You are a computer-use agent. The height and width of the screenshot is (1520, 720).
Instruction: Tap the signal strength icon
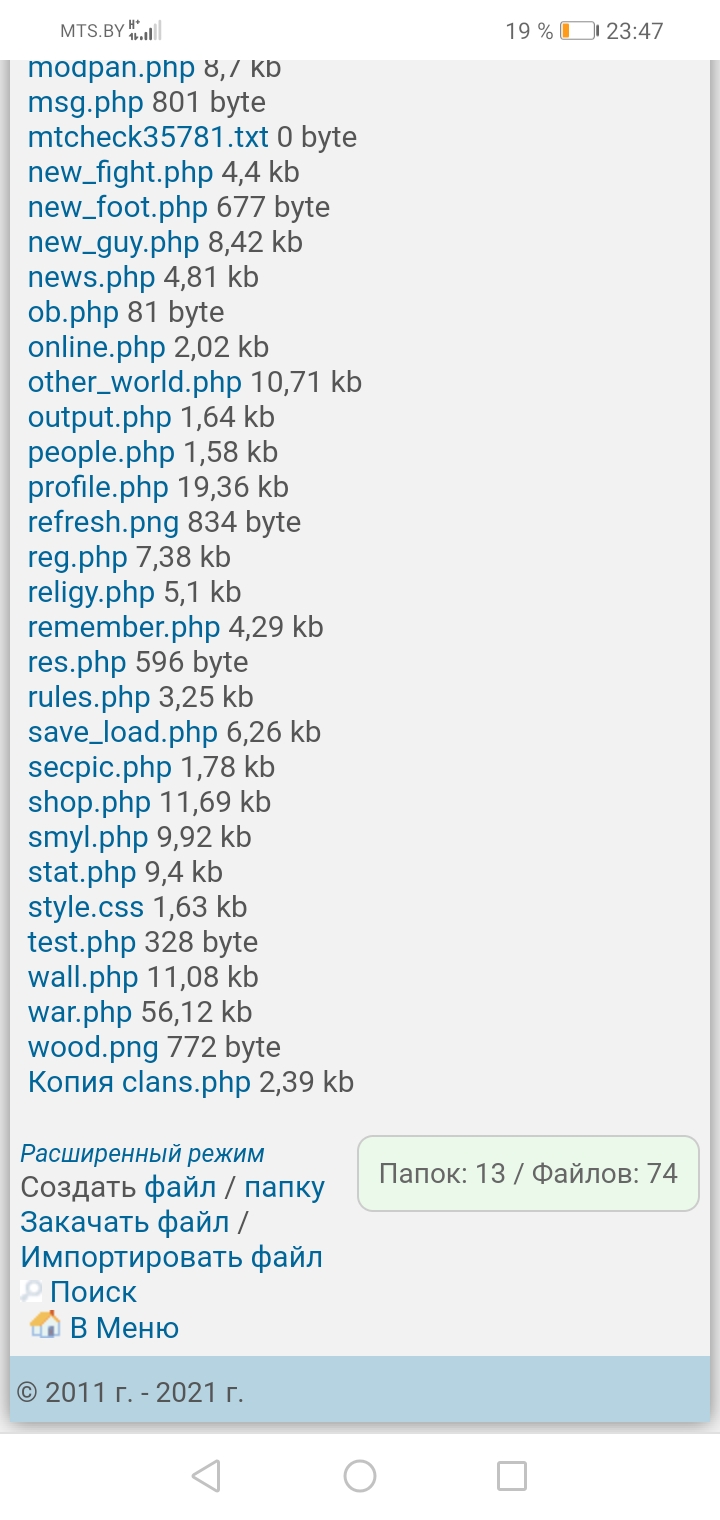click(145, 30)
